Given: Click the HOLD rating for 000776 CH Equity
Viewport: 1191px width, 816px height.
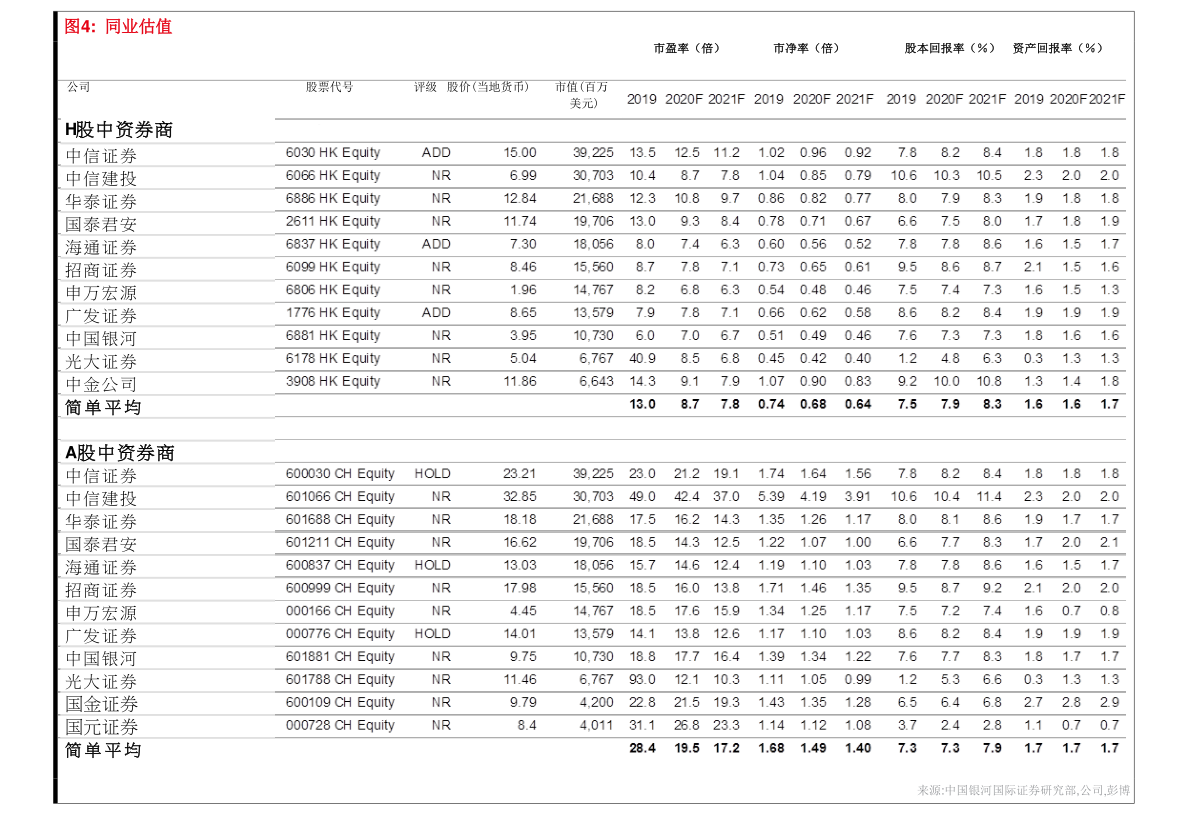Looking at the screenshot, I should click(433, 633).
